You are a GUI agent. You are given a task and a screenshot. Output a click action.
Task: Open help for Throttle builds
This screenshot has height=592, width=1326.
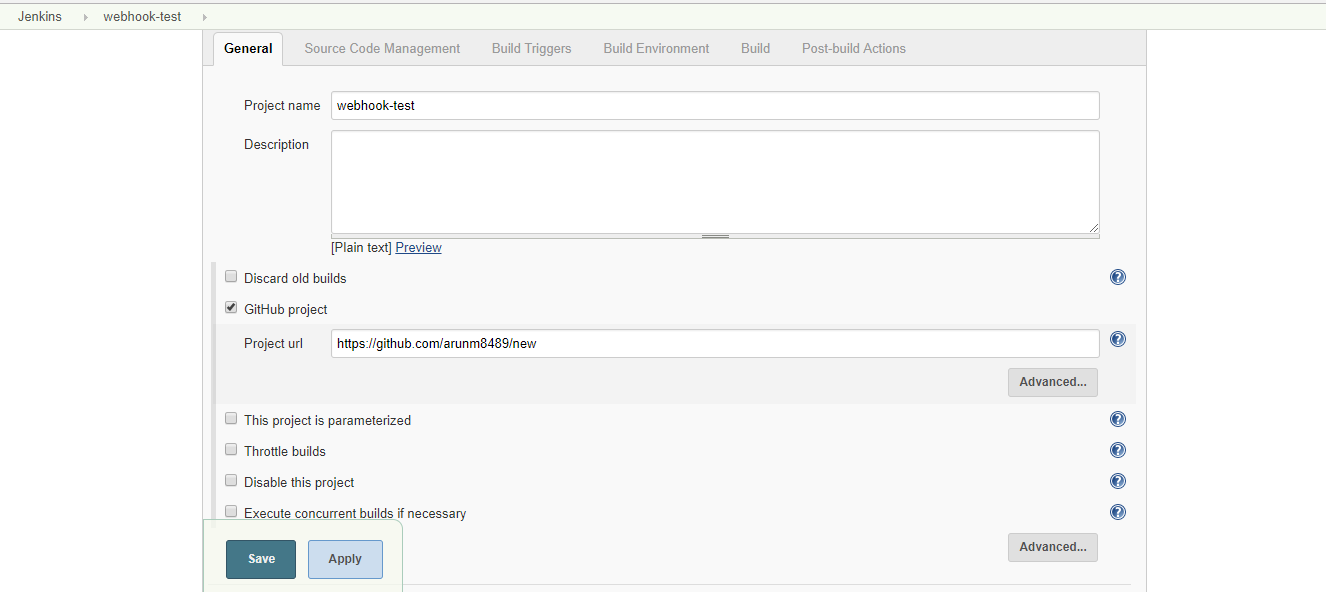pos(1117,450)
